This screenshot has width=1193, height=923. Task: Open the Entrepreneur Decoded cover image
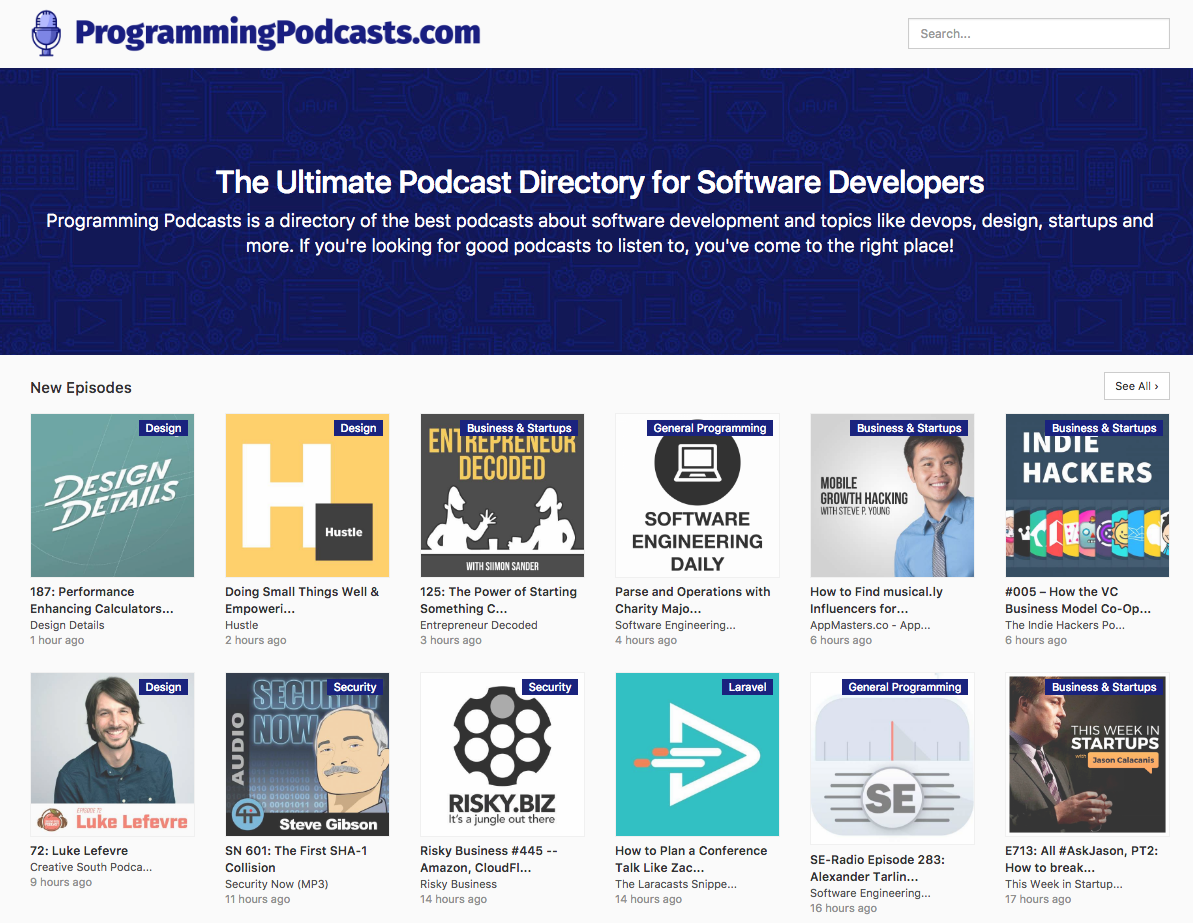coord(502,495)
